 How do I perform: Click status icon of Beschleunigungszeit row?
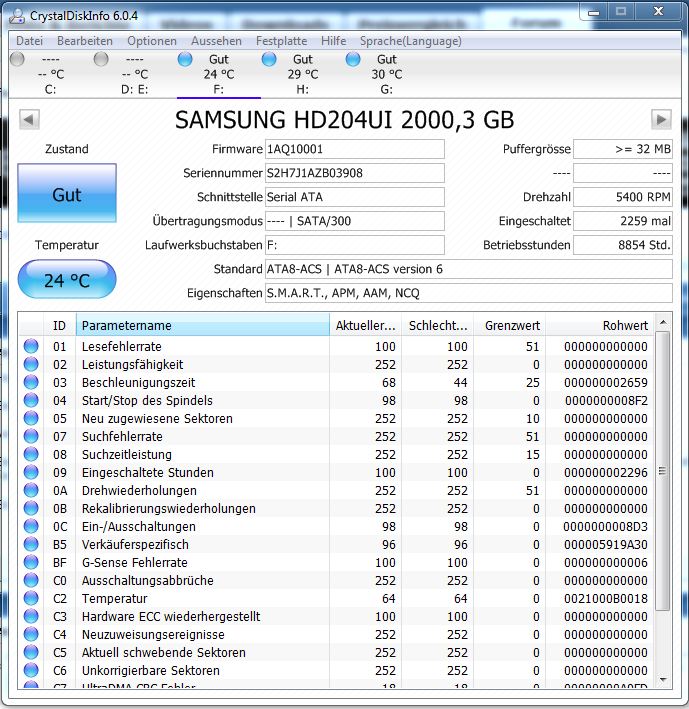[31, 383]
